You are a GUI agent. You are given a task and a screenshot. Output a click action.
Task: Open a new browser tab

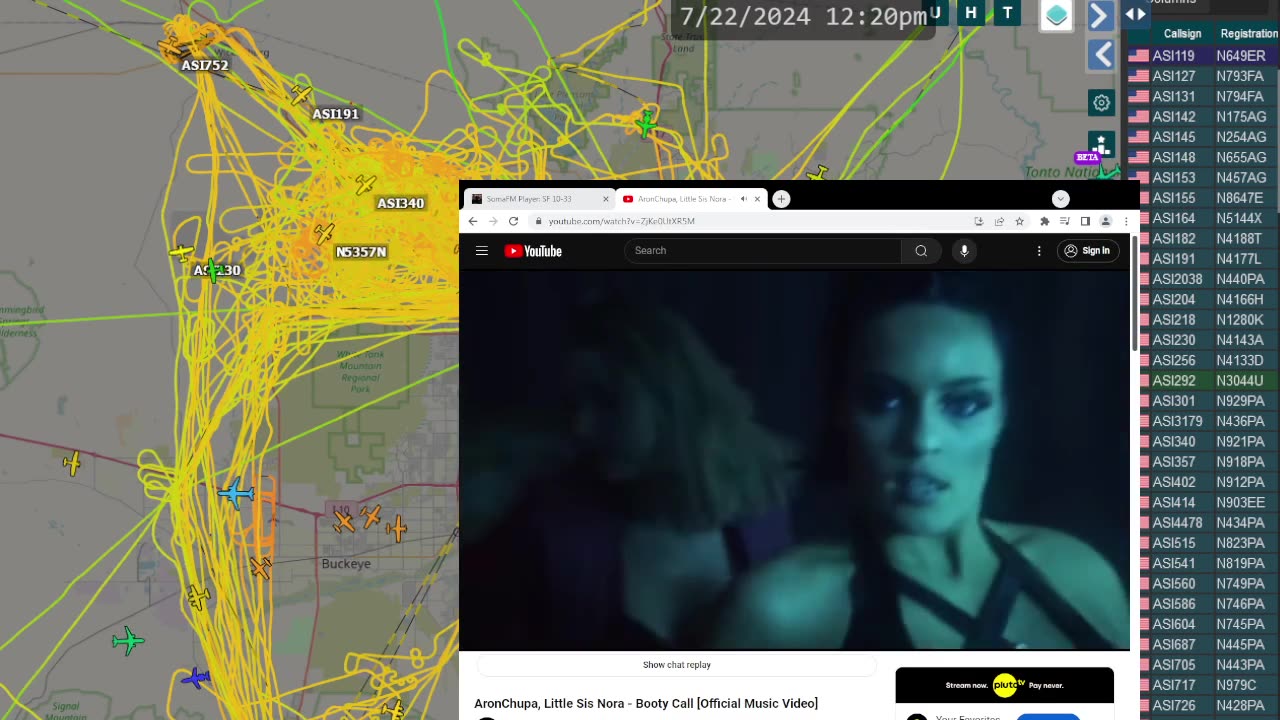pos(781,199)
